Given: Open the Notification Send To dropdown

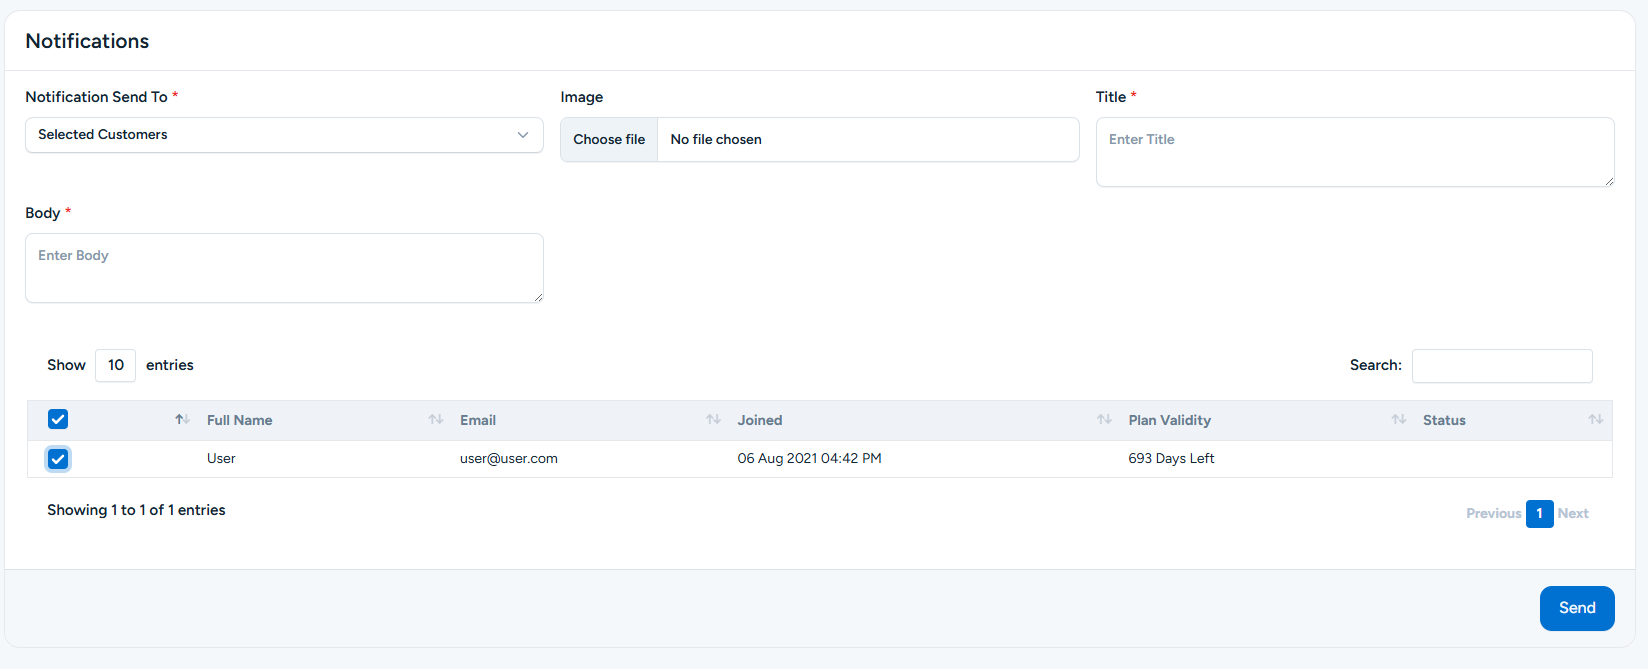Looking at the screenshot, I should pyautogui.click(x=284, y=135).
